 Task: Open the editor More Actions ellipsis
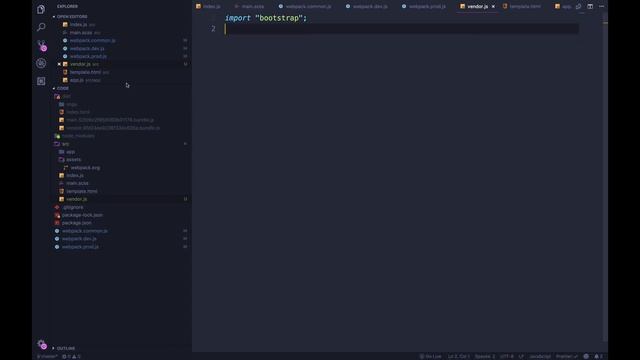coord(601,6)
